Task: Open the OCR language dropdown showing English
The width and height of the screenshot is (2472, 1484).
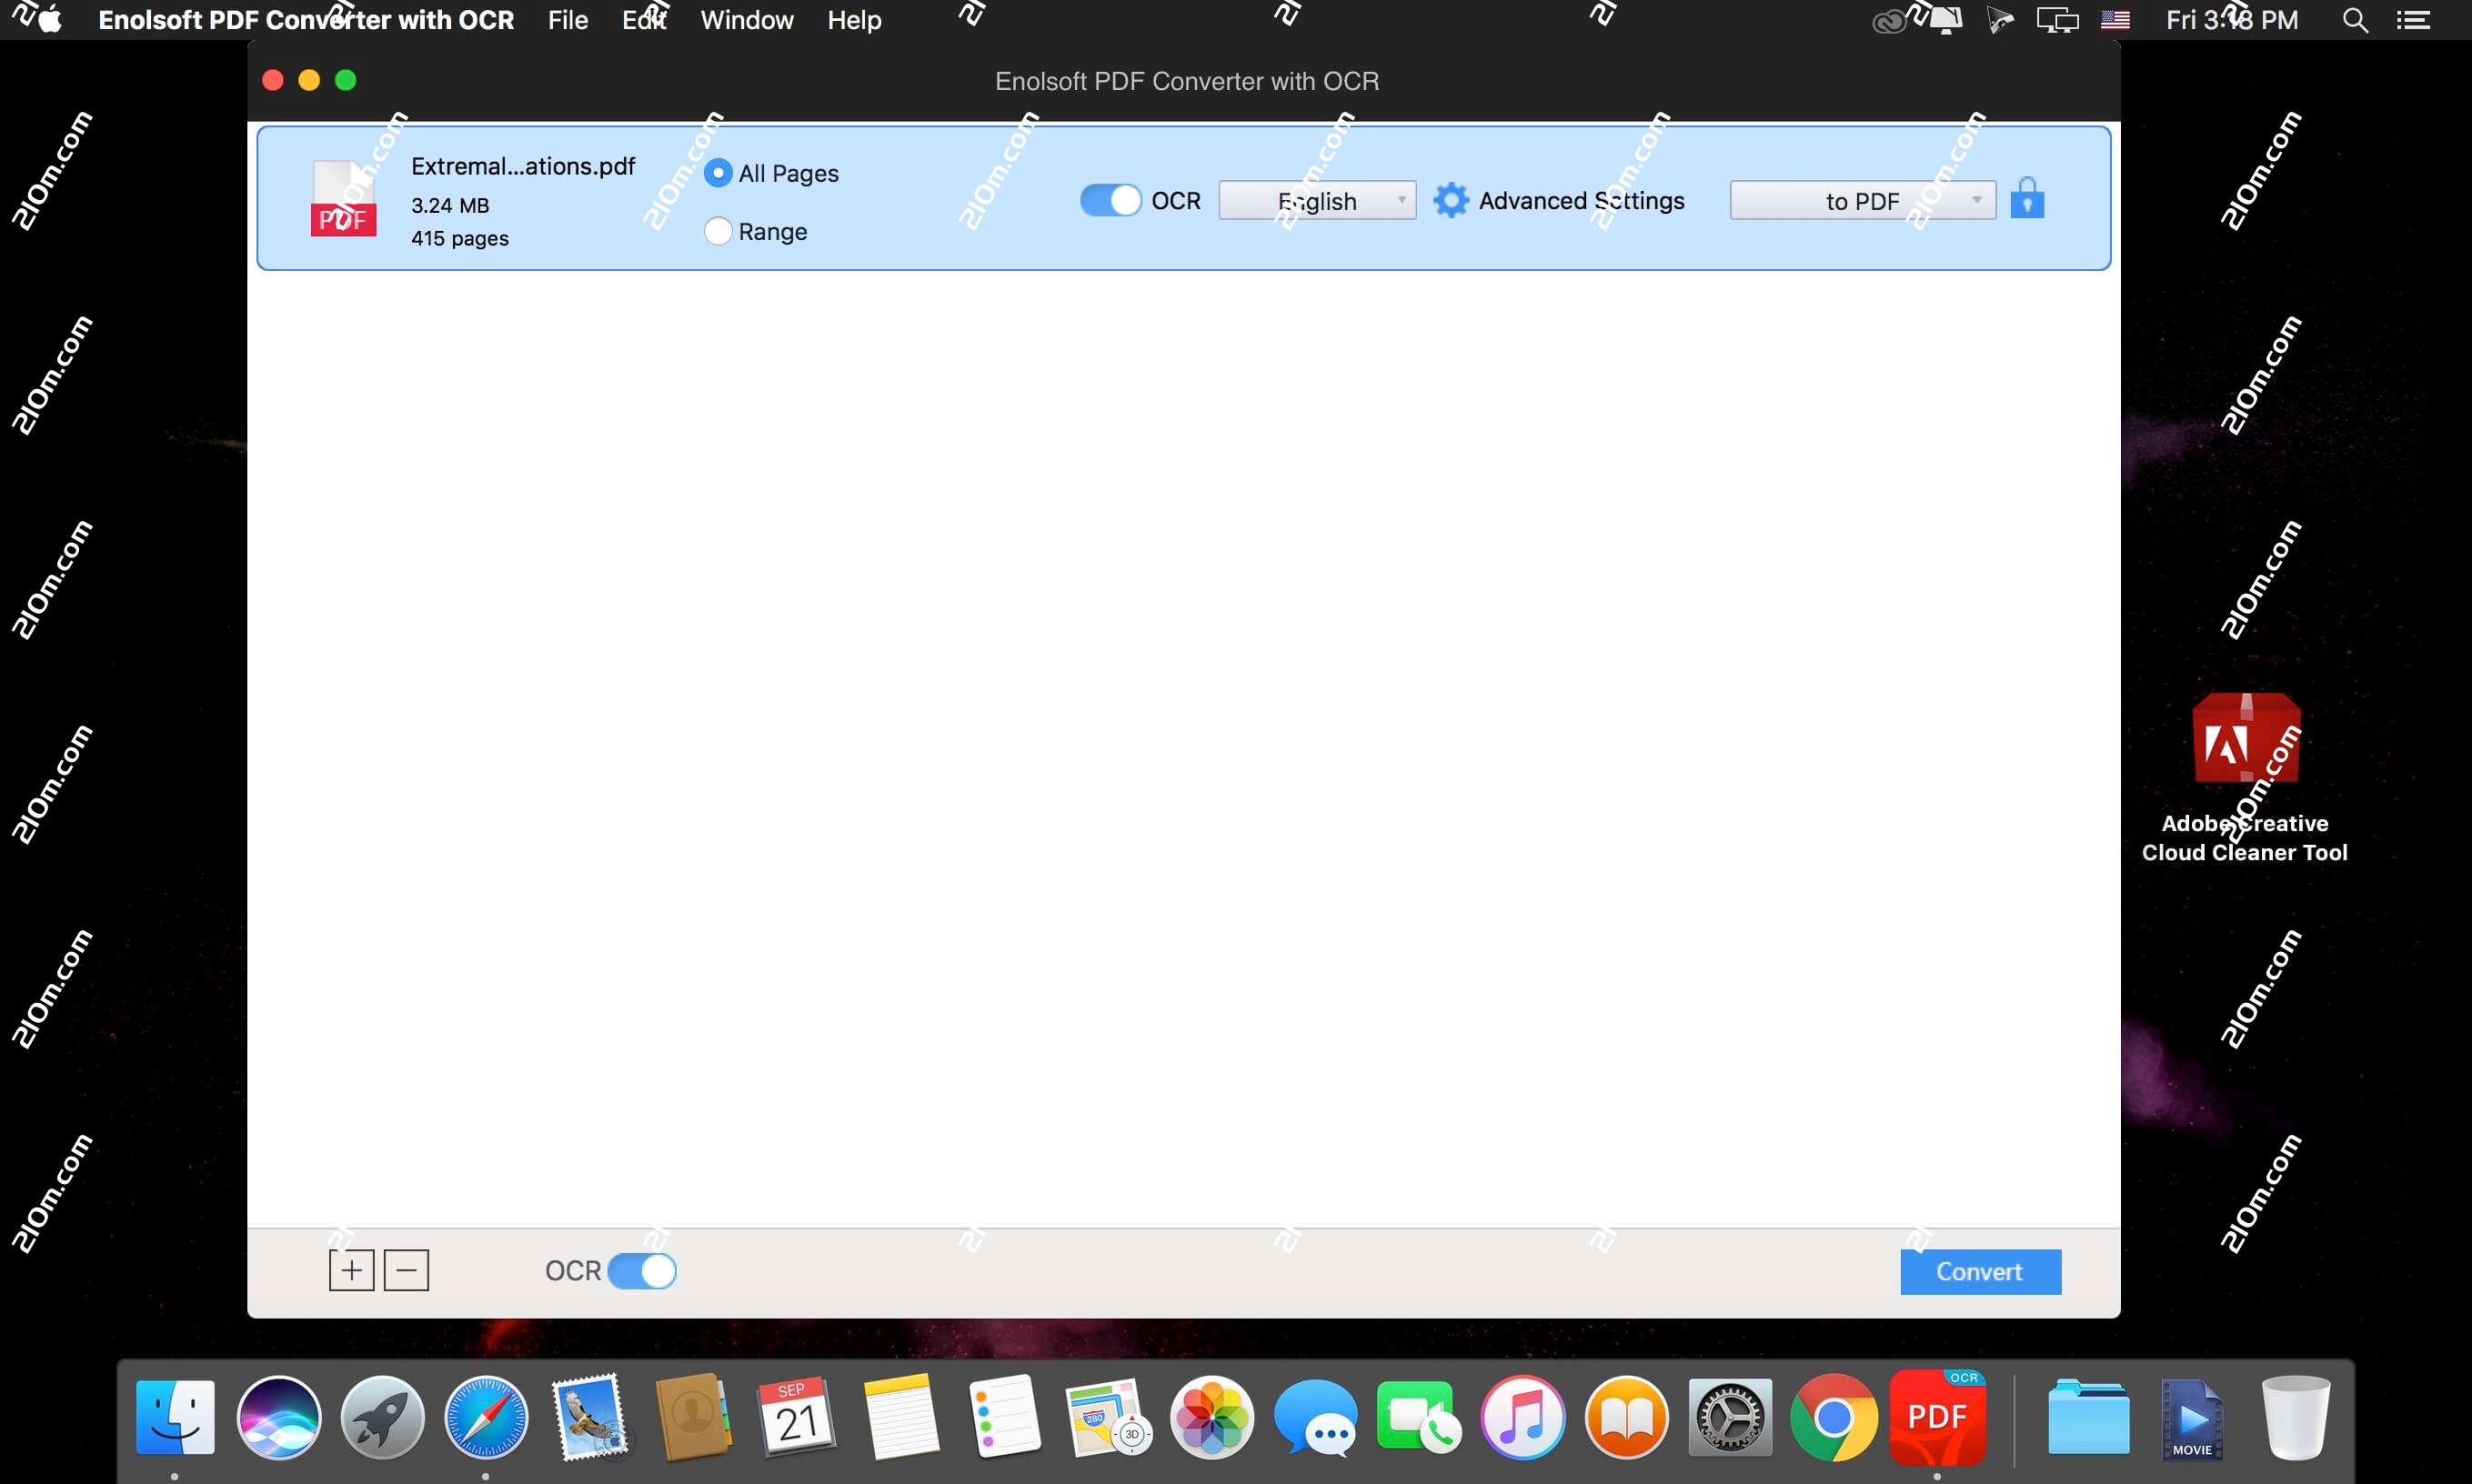Action: (x=1317, y=200)
